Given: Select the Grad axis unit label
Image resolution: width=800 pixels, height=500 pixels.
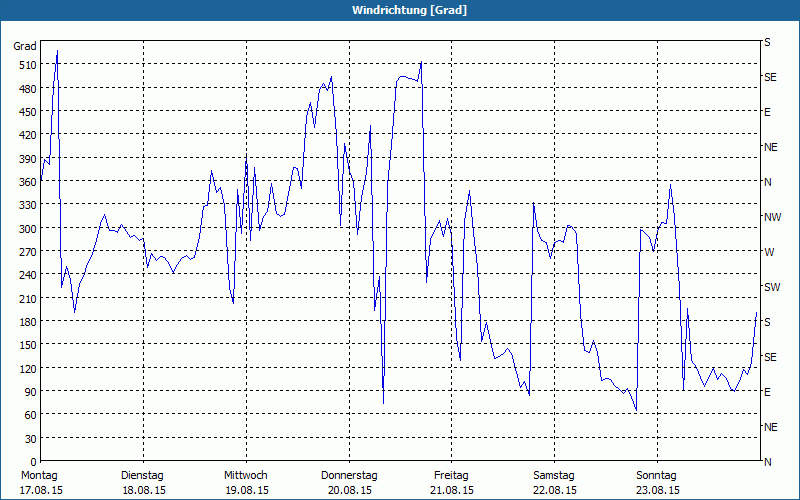Looking at the screenshot, I should click(25, 46).
